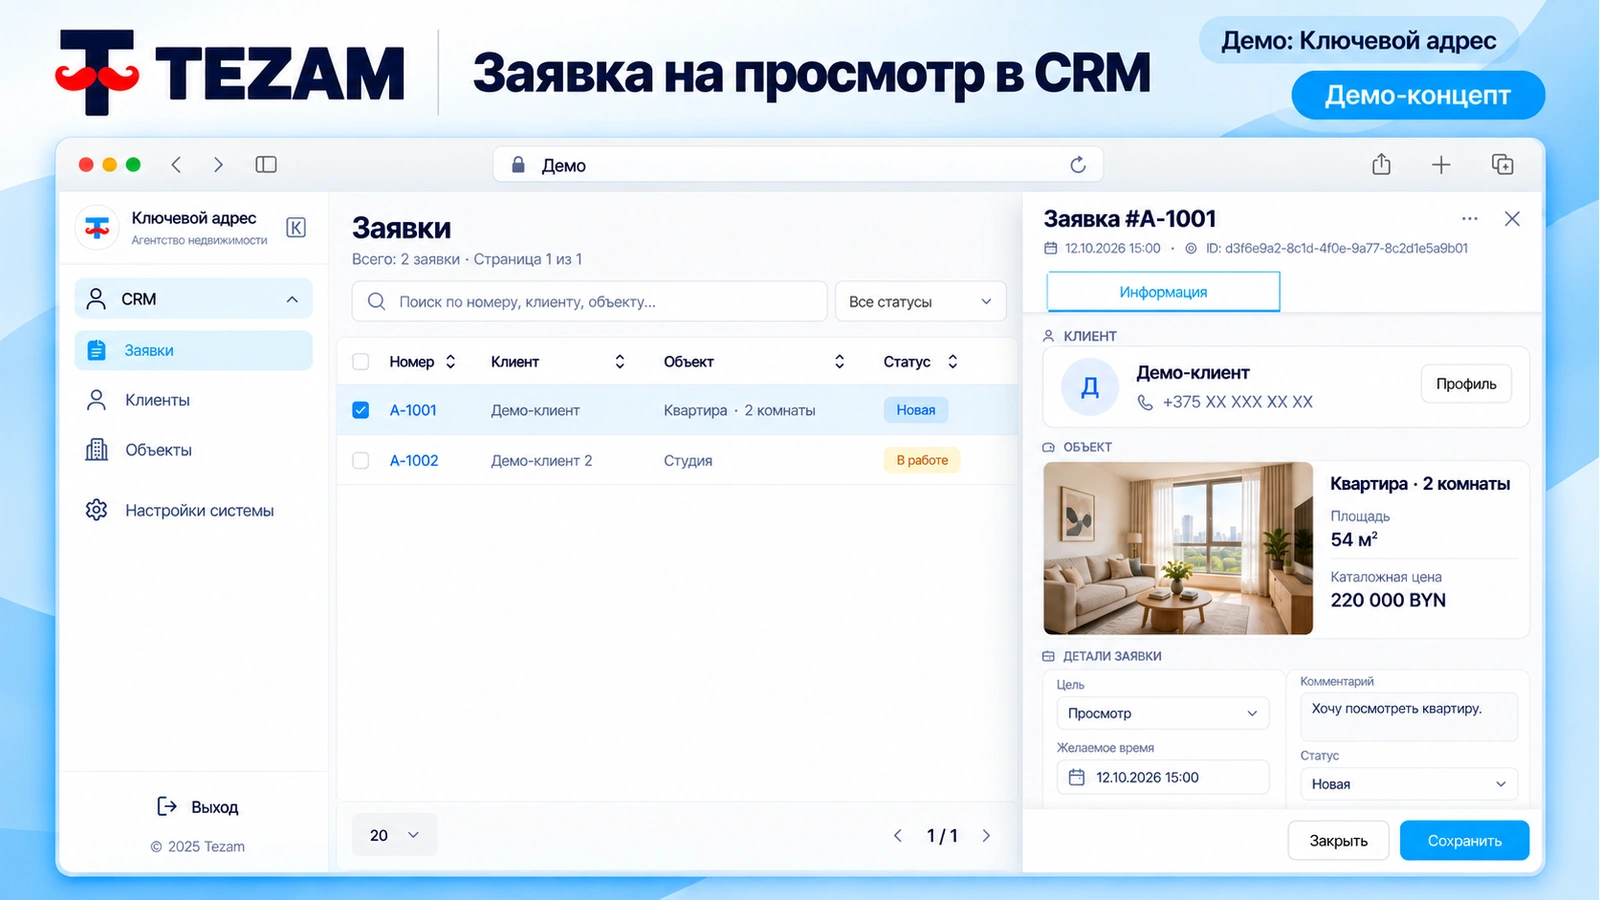Open the browser share icon

[1381, 164]
